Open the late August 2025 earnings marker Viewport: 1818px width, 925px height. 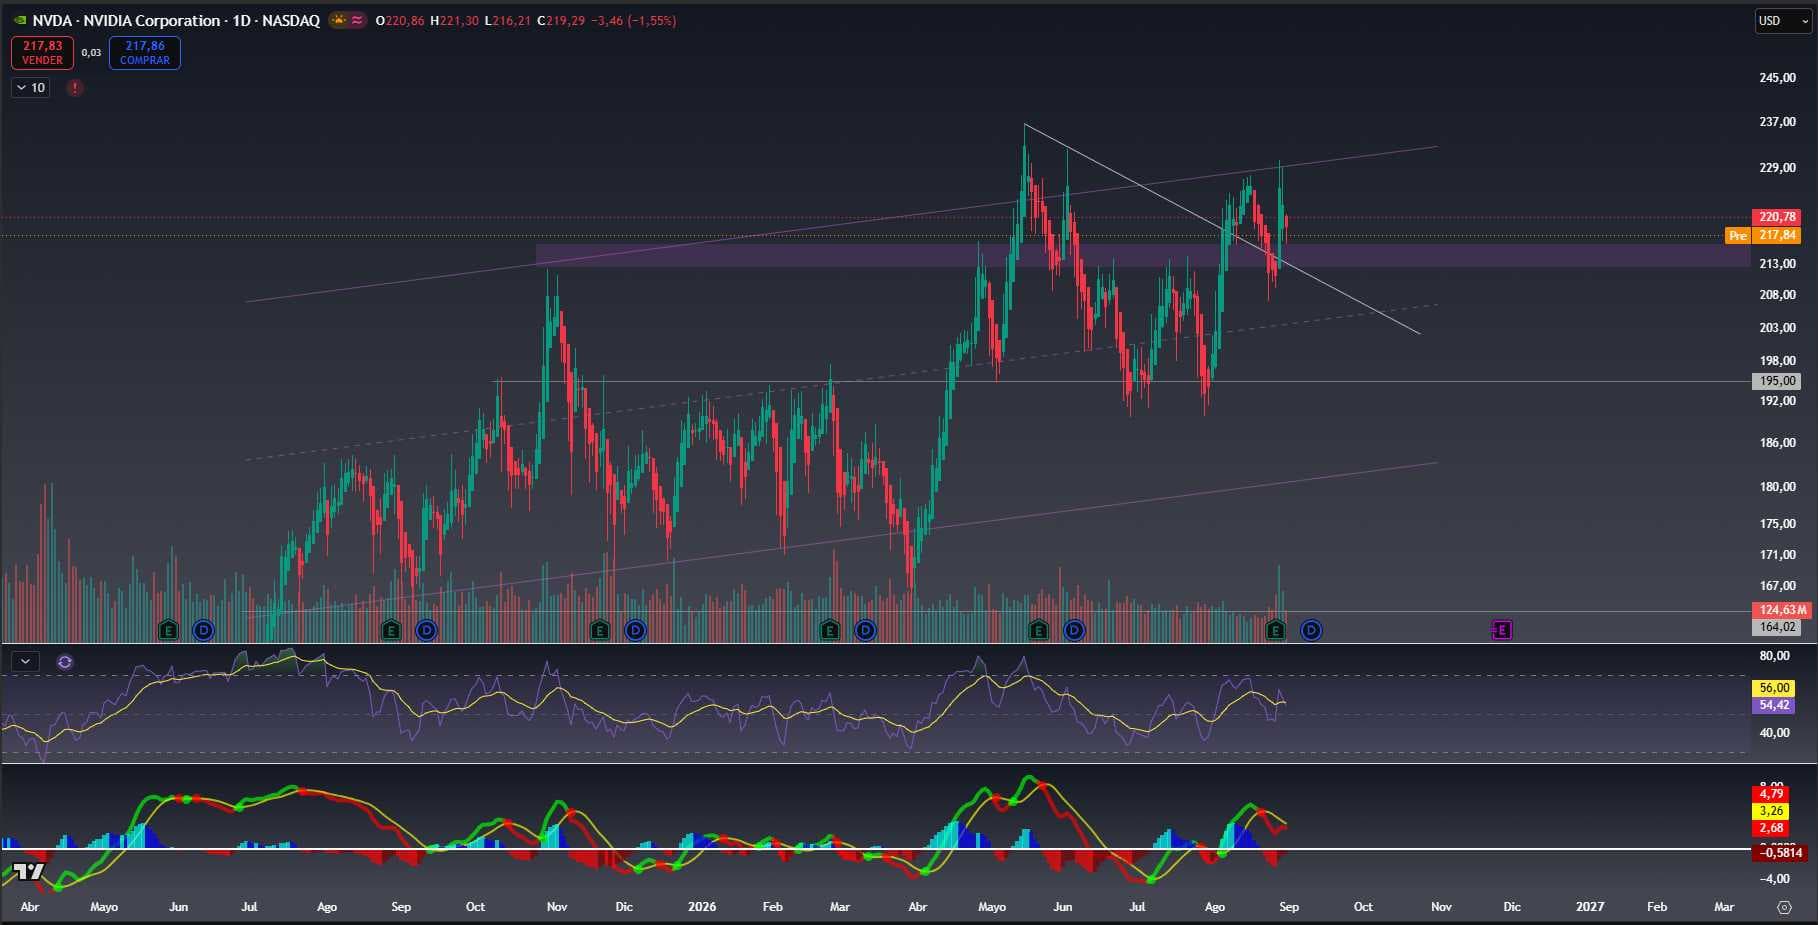click(391, 630)
